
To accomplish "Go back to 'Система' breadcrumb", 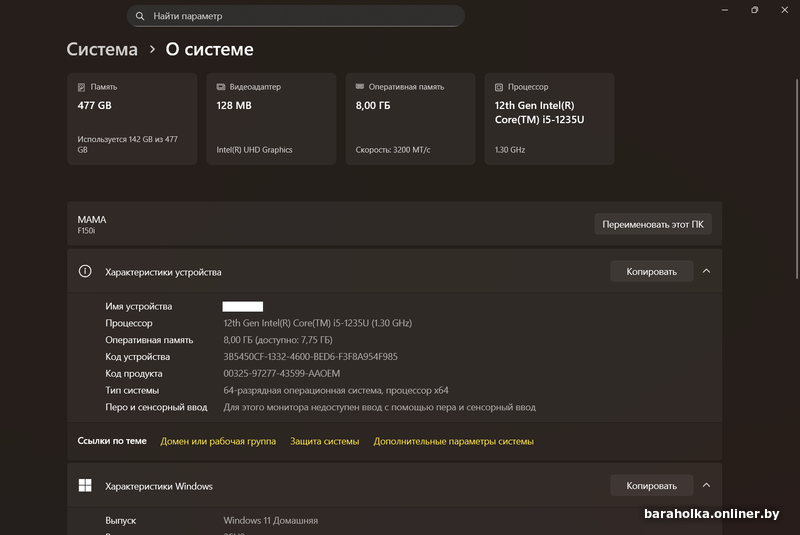I will point(102,49).
